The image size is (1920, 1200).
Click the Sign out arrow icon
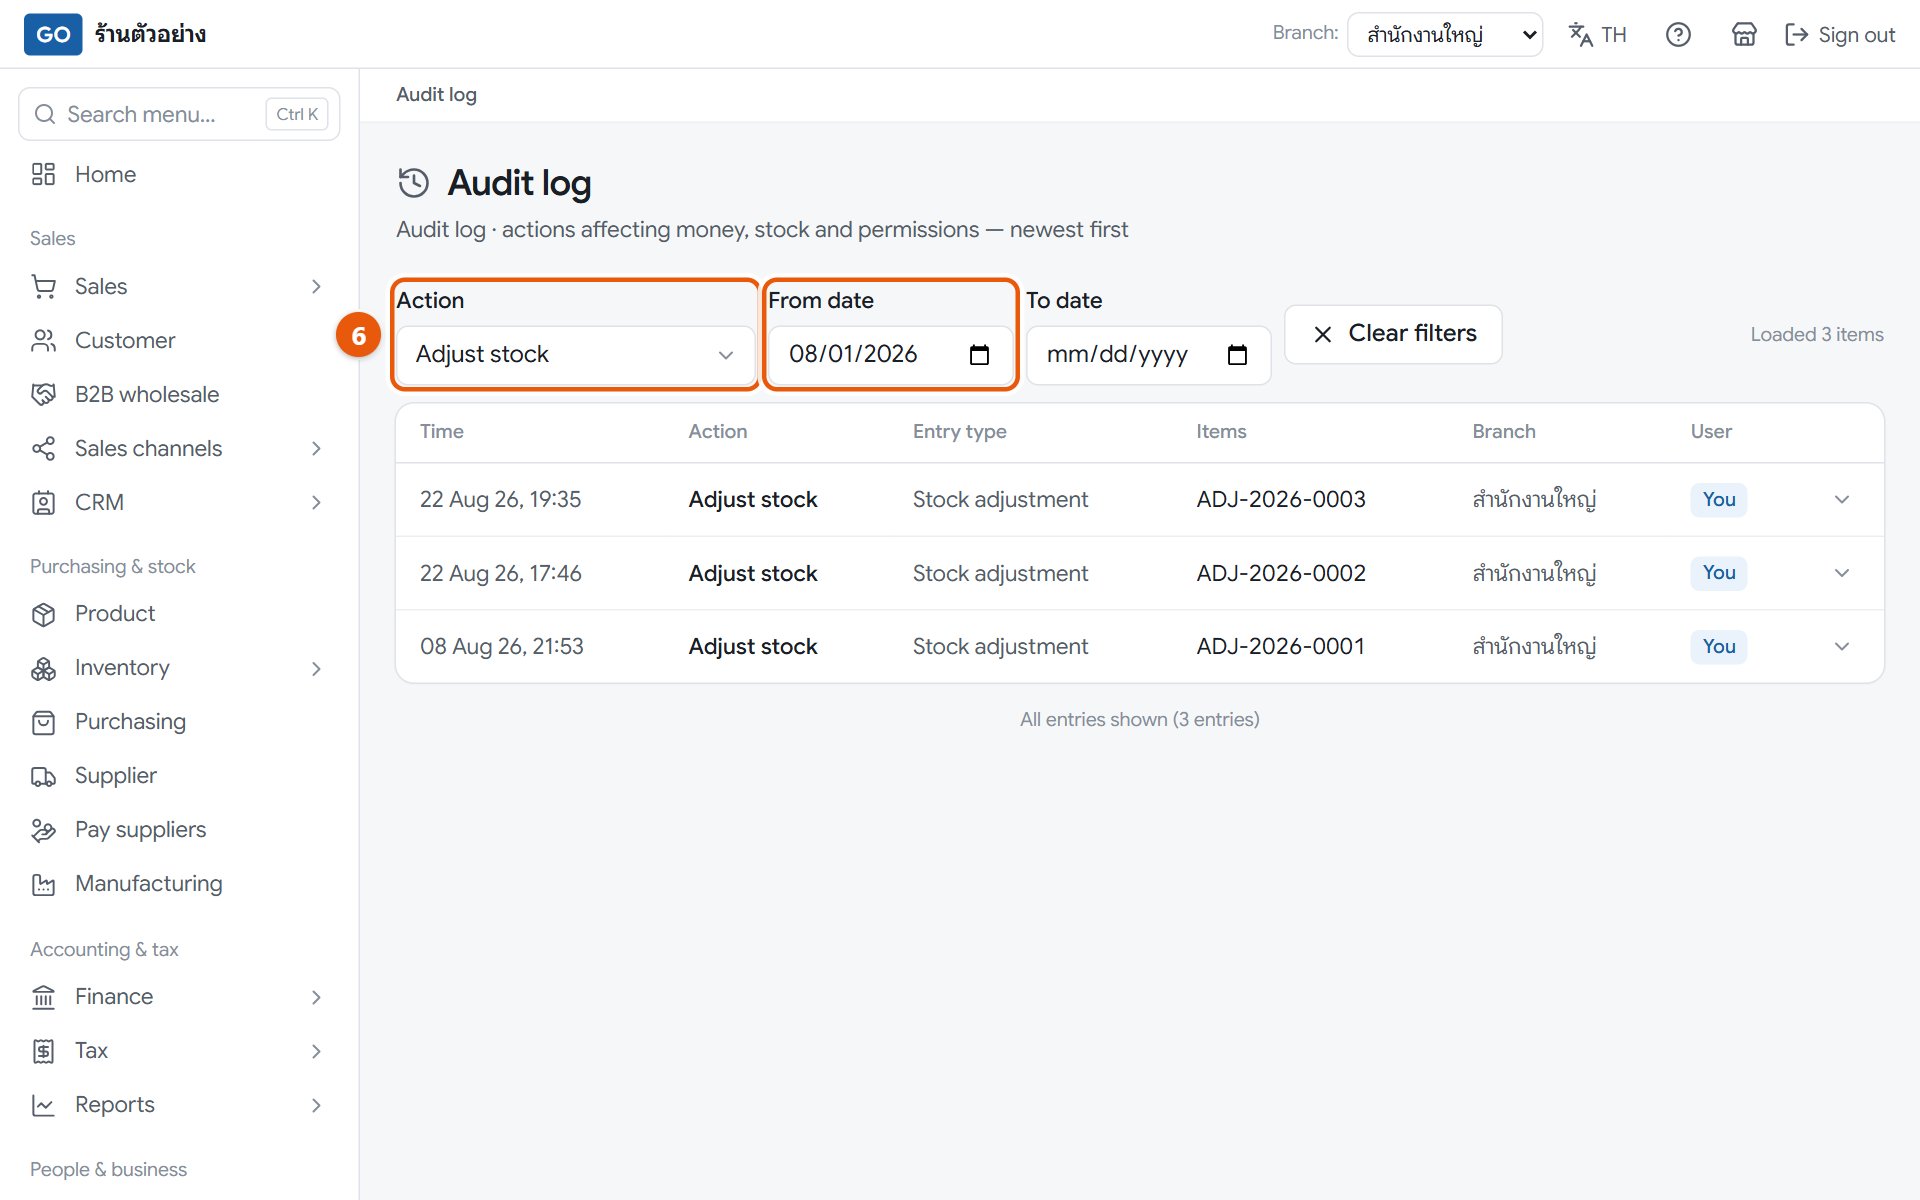tap(1797, 35)
